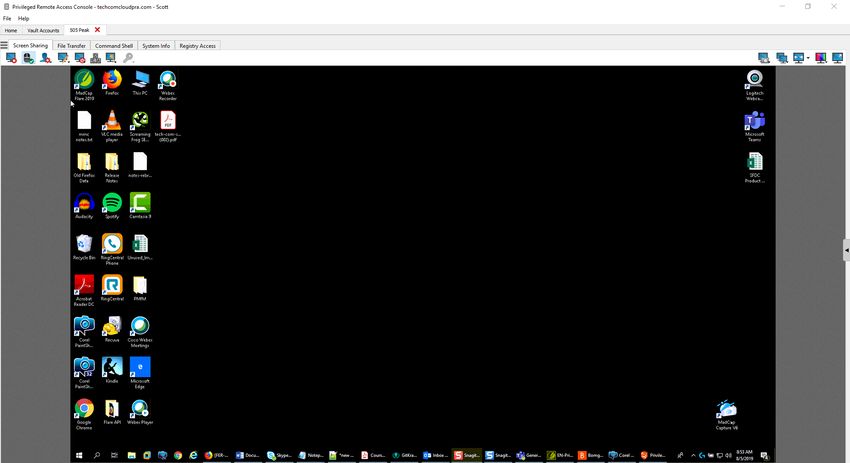The width and height of the screenshot is (850, 463).
Task: Select Firefox icon on remote desktop
Action: click(112, 83)
